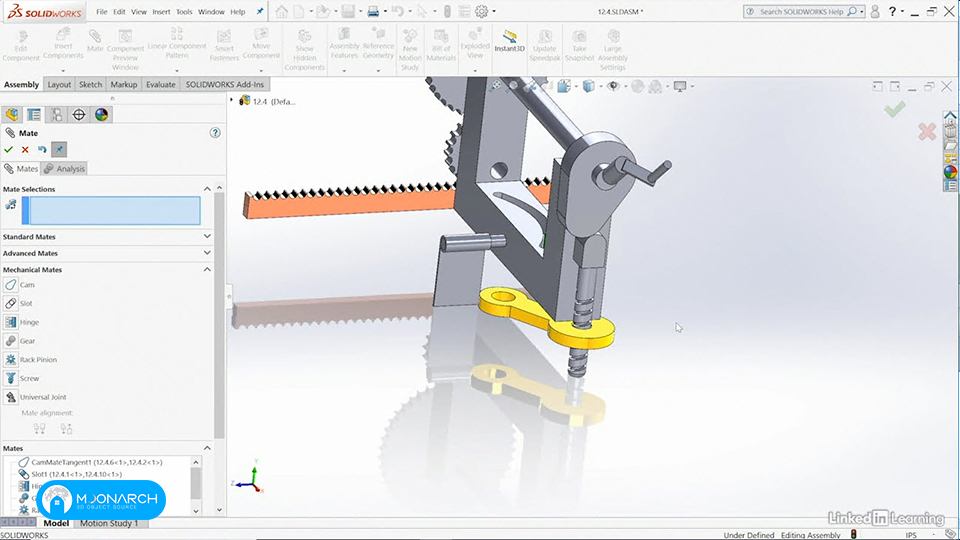Expand the Advanced Mates section
This screenshot has height=540, width=960.
[207, 252]
